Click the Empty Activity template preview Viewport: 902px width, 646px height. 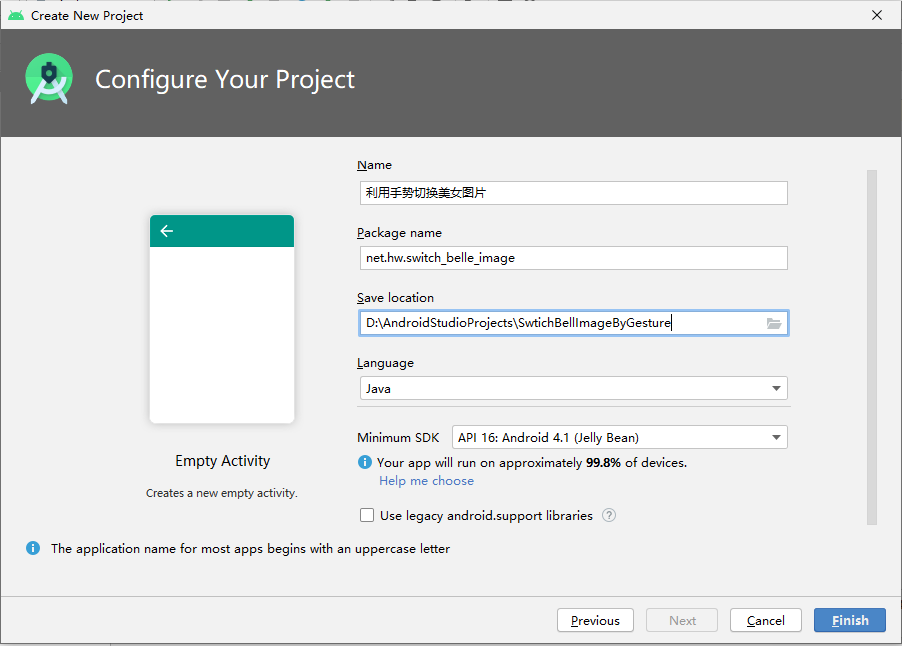point(222,319)
